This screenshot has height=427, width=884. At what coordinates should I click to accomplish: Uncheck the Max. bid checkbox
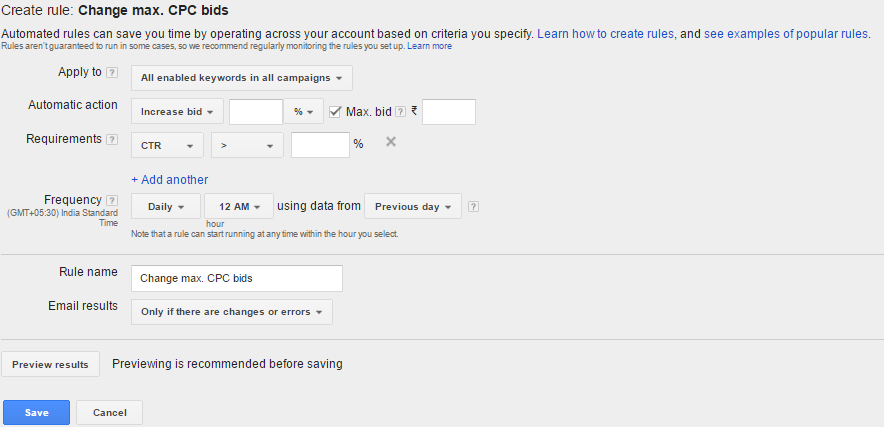coord(335,112)
